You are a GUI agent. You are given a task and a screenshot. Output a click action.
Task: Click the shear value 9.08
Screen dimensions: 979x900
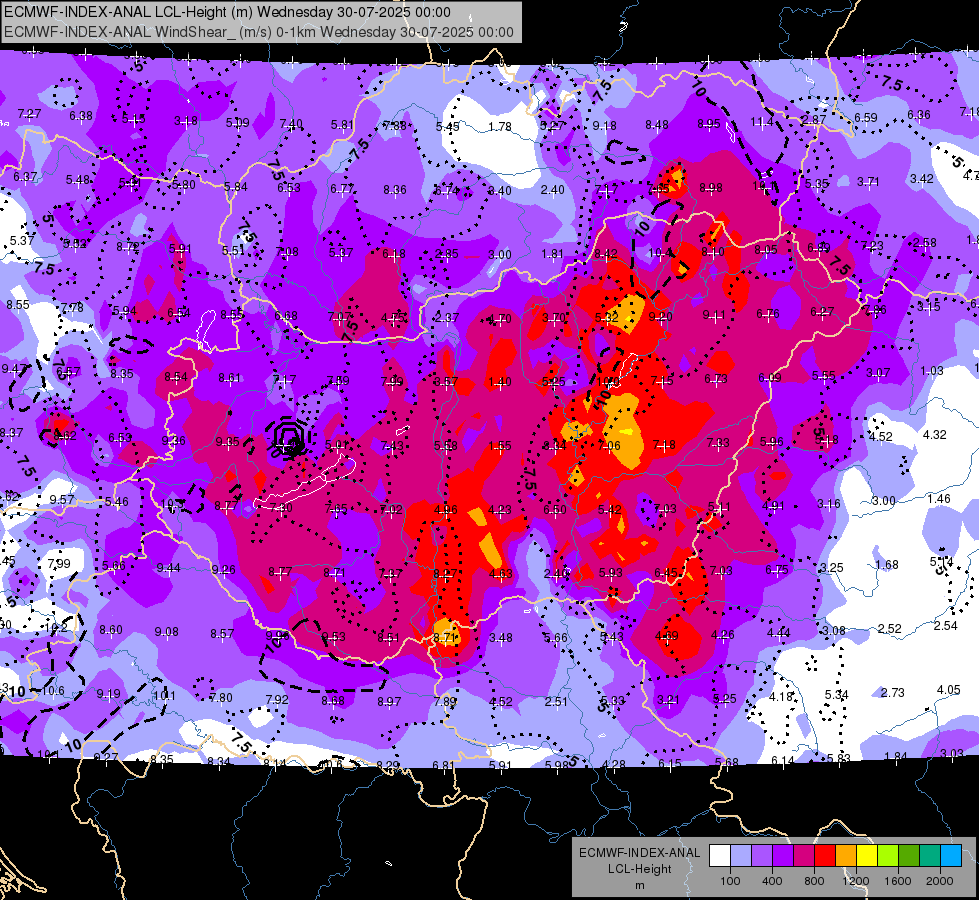[x=167, y=632]
